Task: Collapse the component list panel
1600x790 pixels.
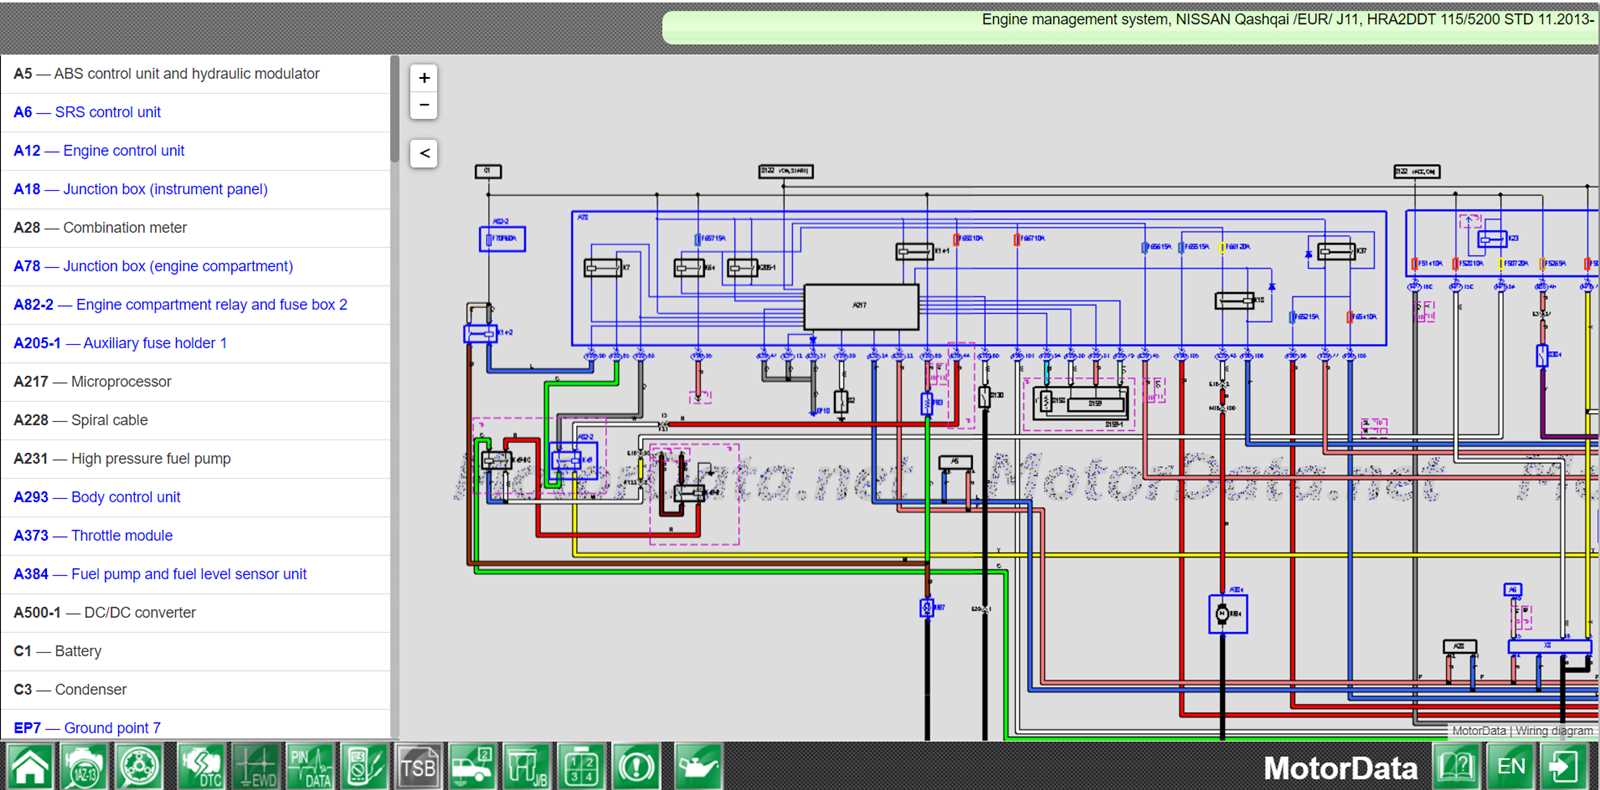Action: (424, 153)
